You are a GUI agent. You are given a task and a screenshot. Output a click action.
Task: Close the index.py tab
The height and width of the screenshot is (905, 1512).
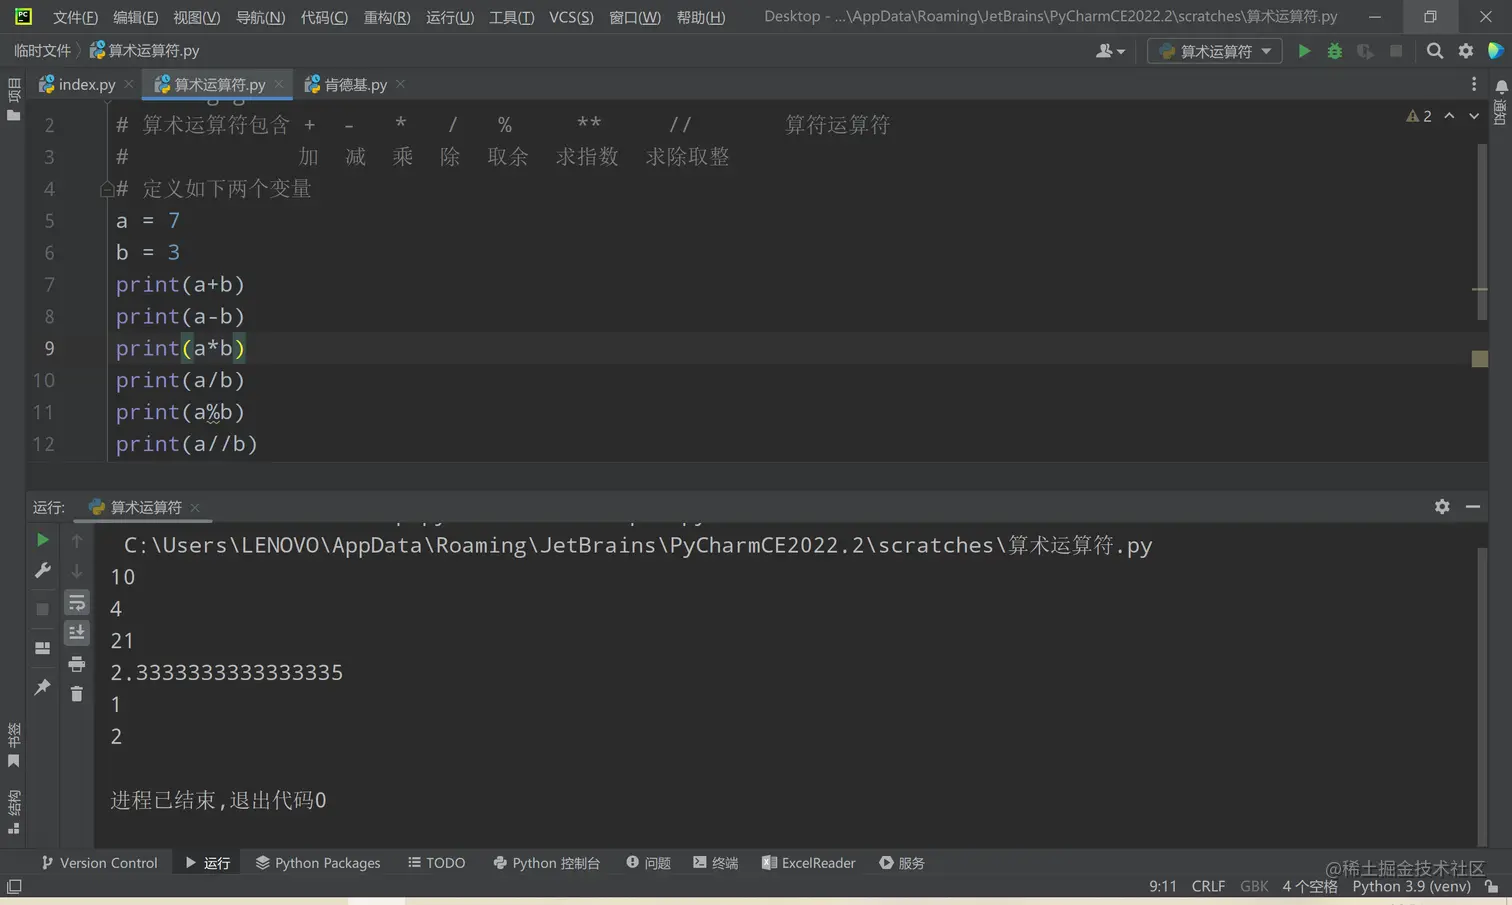129,85
